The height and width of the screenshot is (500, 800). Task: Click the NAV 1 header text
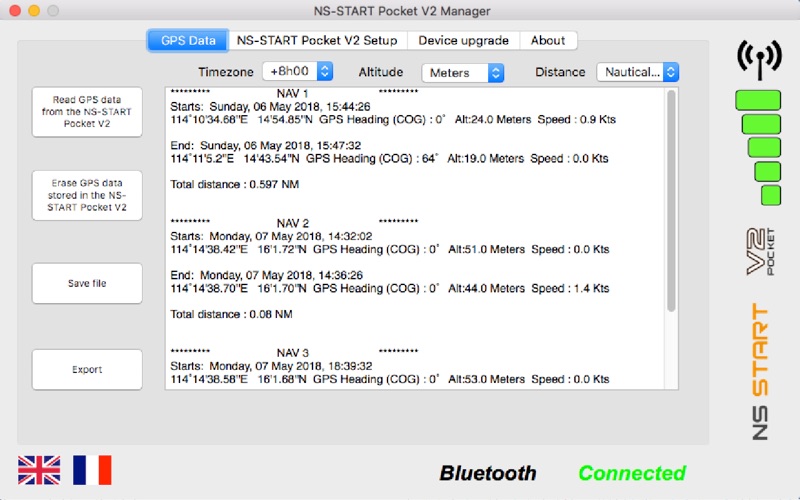[x=292, y=94]
